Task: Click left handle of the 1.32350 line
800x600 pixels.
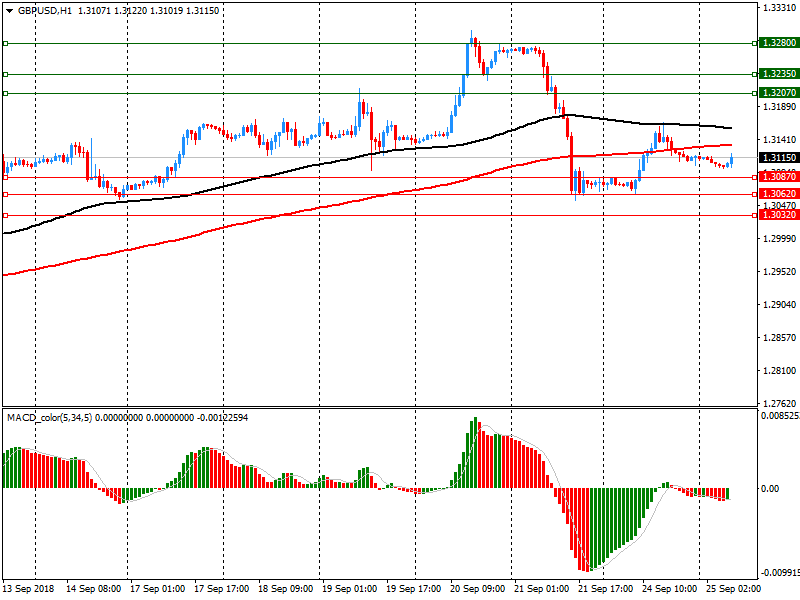Action: [x=5, y=74]
